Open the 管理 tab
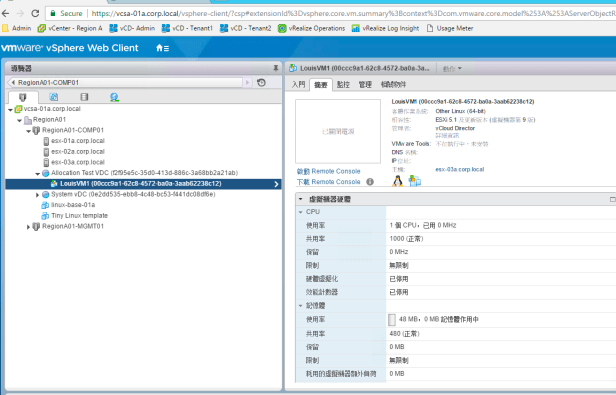The width and height of the screenshot is (616, 395). click(365, 85)
